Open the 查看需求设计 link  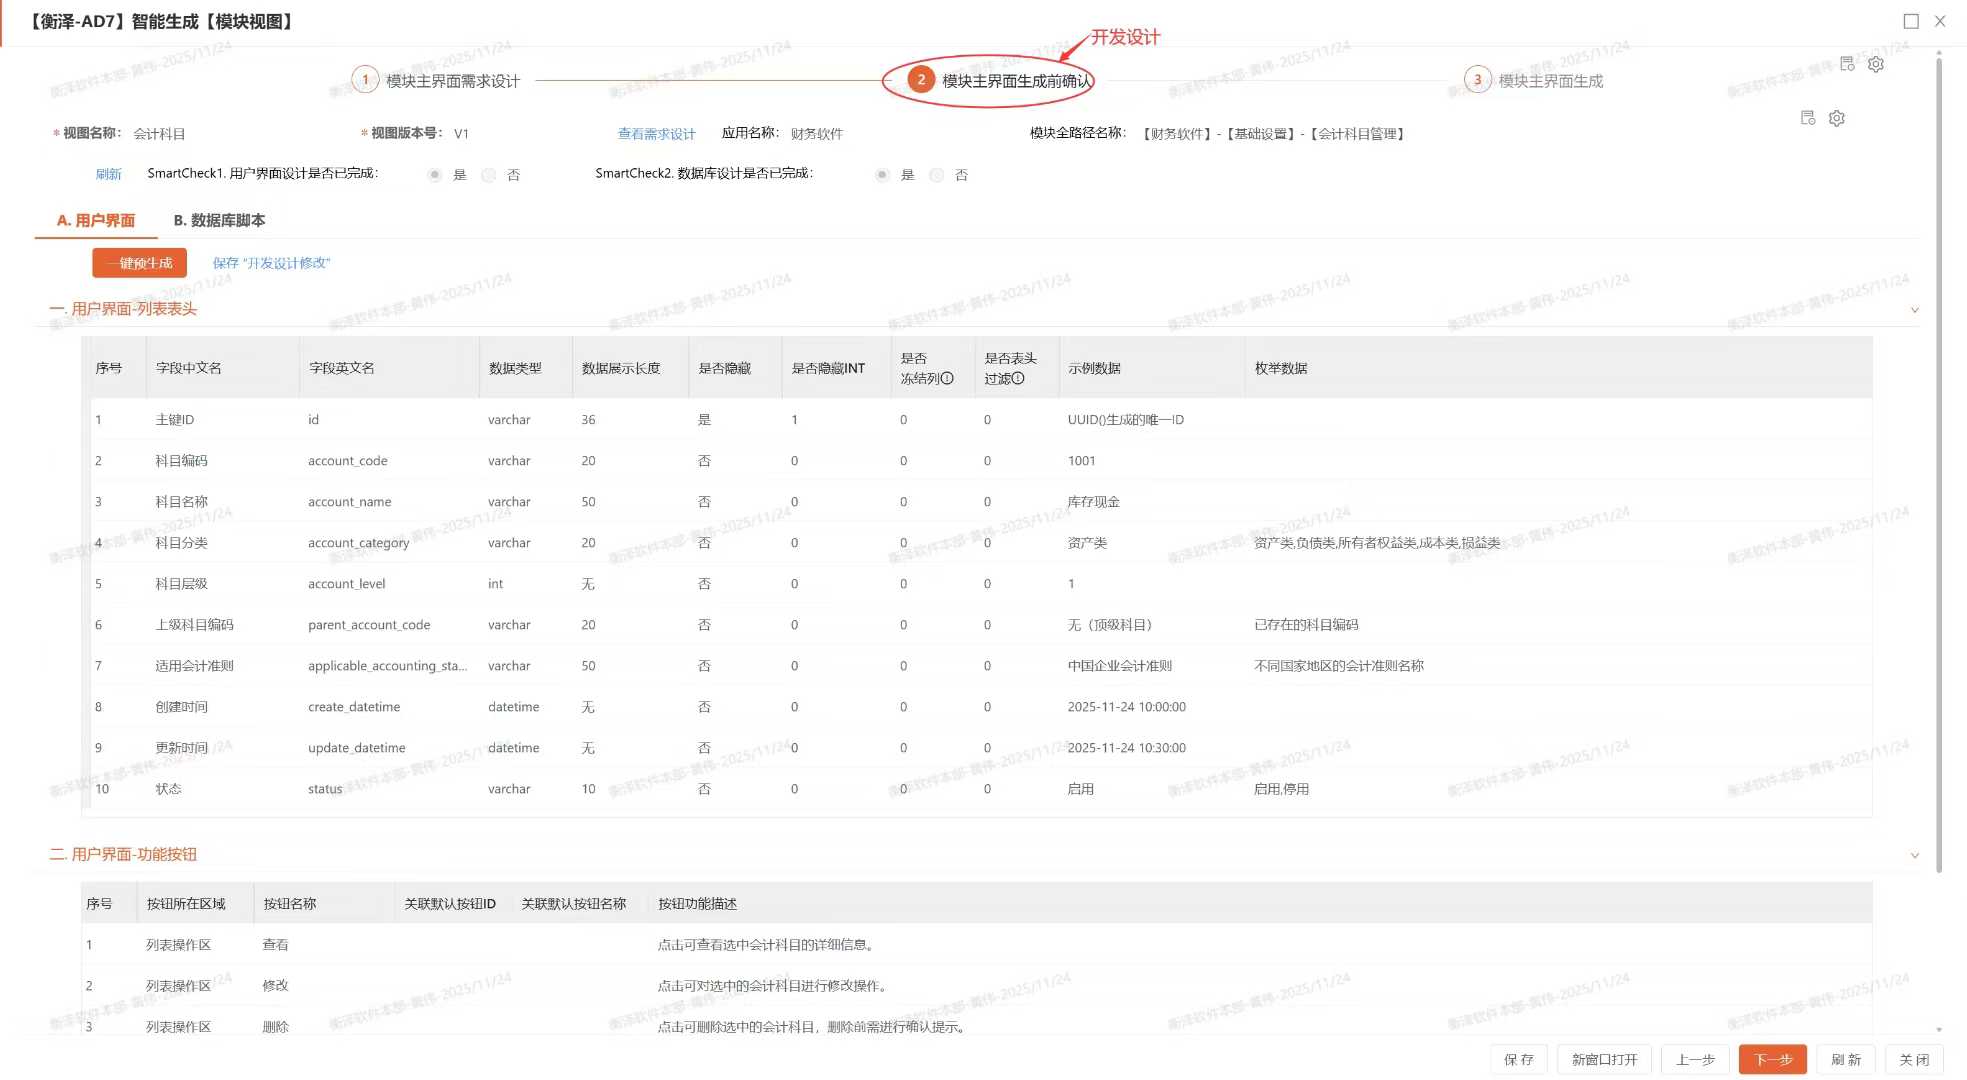[656, 134]
